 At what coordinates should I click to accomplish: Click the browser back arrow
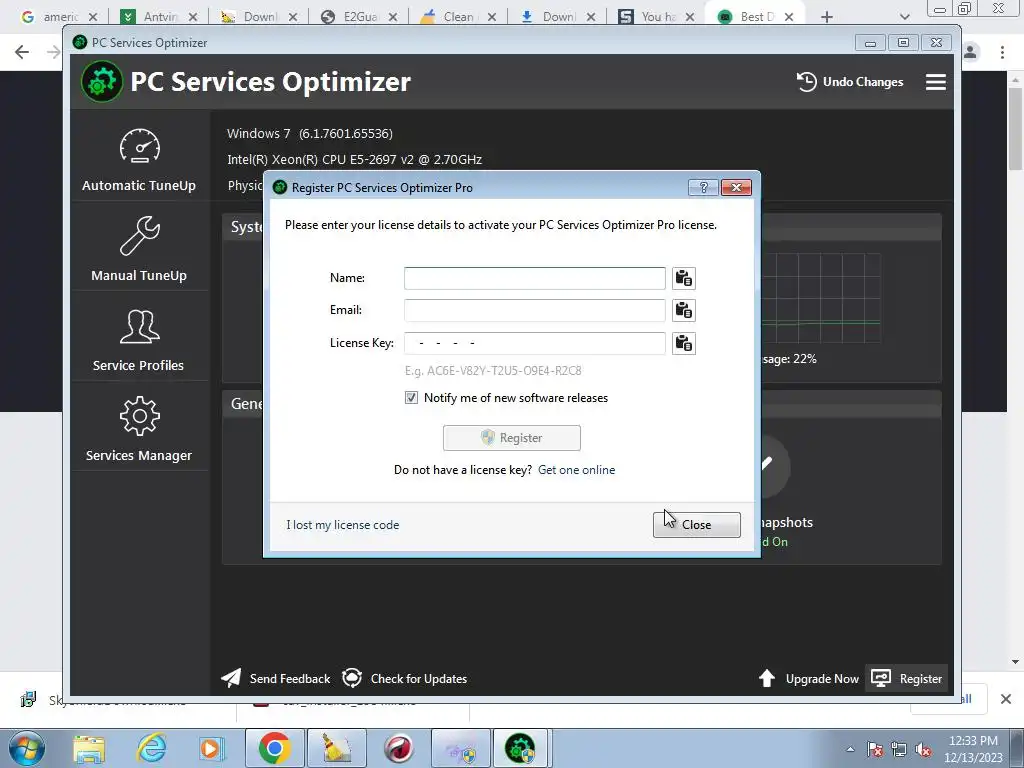pos(22,52)
